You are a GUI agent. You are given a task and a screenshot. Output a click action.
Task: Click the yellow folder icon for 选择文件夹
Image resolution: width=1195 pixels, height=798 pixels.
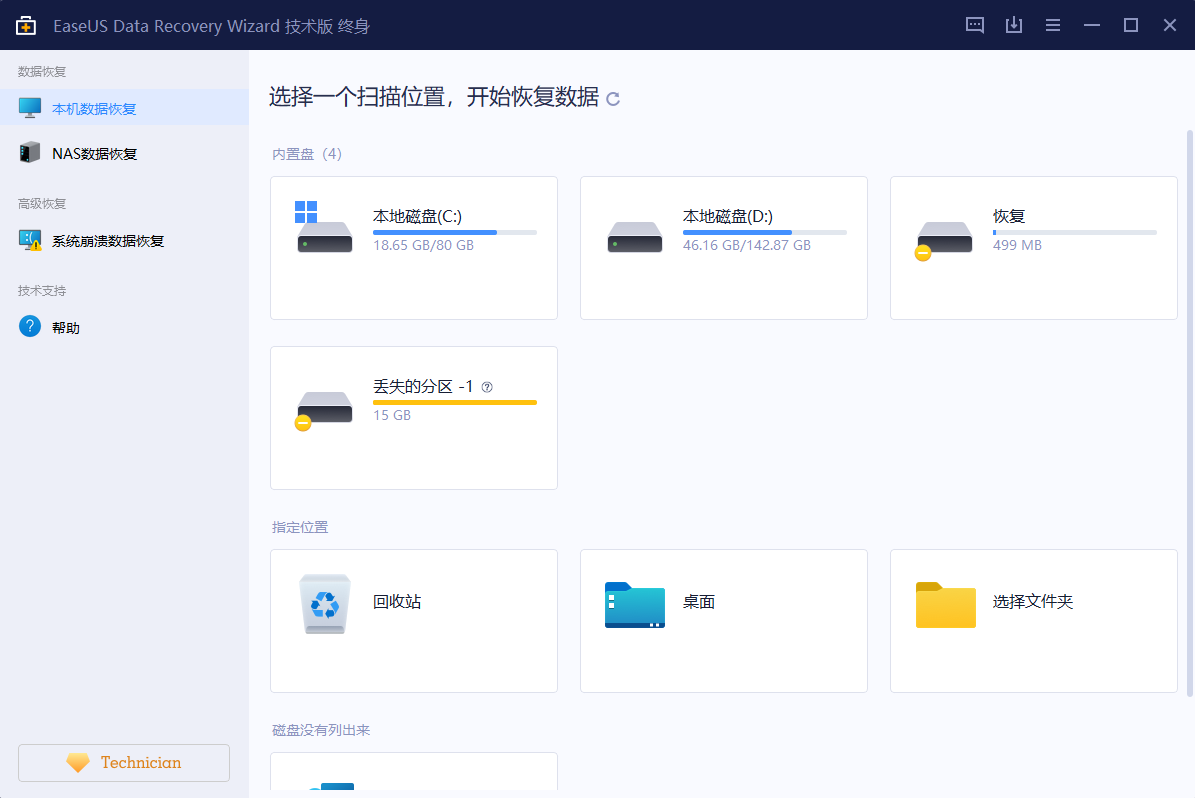coord(945,604)
